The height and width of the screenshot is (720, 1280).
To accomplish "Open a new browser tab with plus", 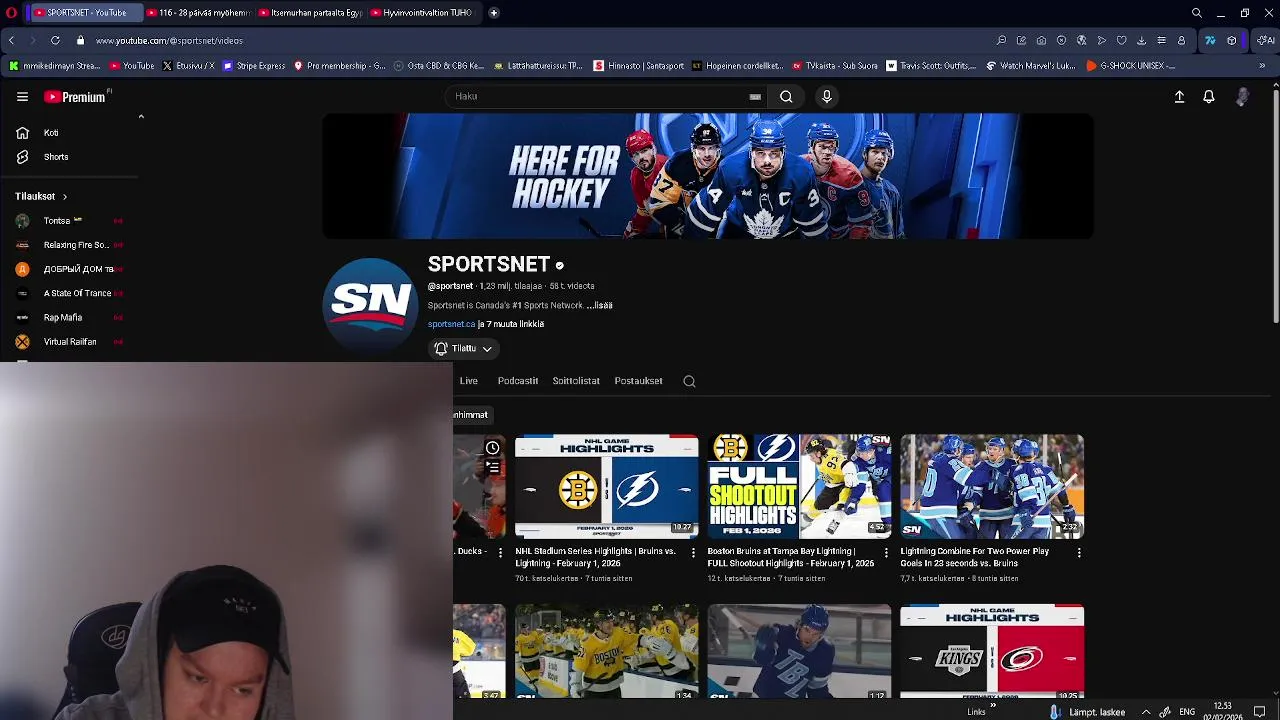I will 494,13.
